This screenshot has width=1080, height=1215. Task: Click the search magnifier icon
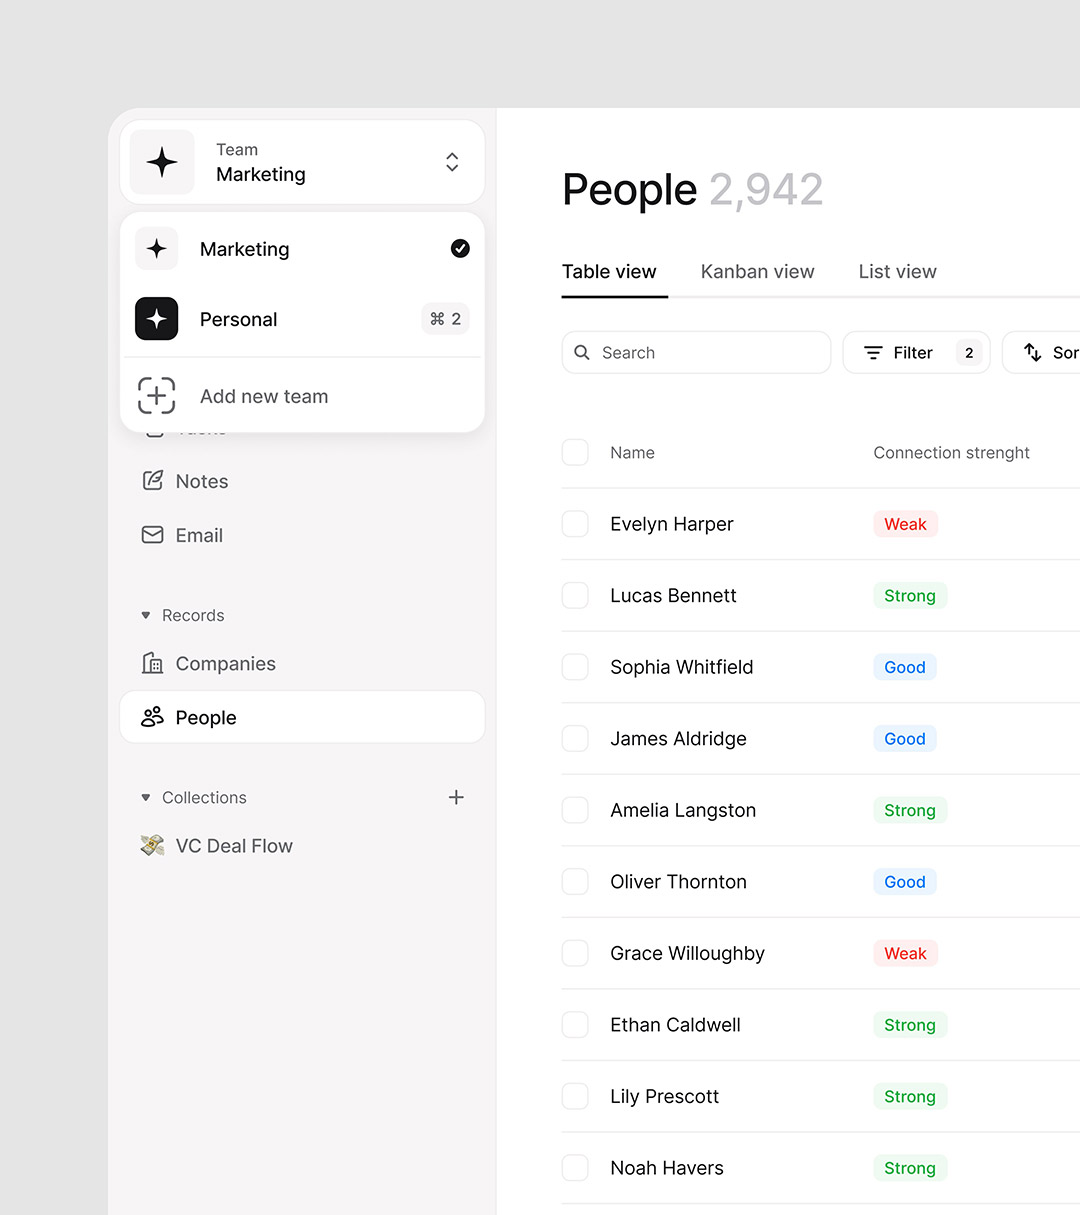click(x=582, y=352)
